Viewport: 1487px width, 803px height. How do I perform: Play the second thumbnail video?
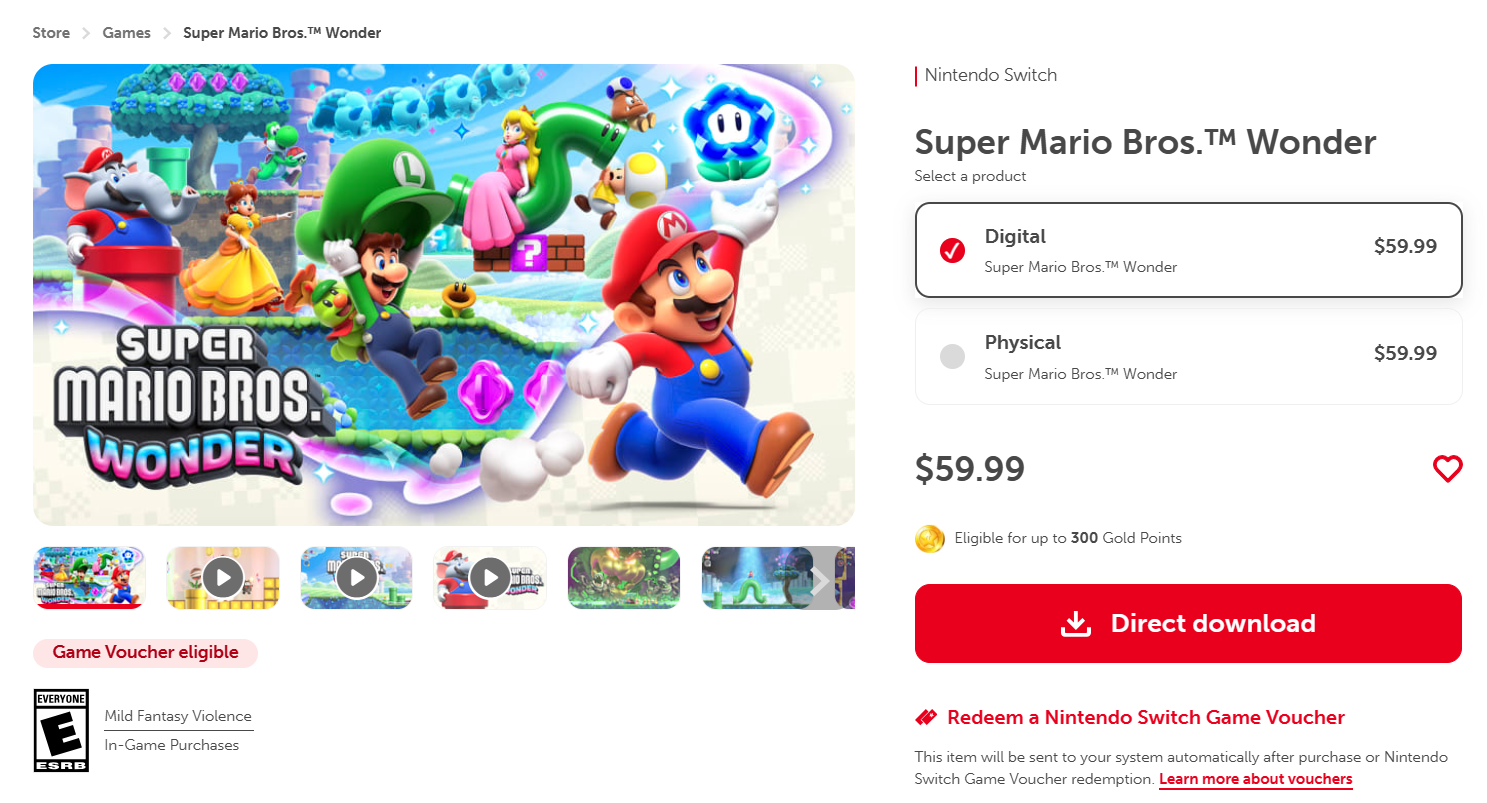(223, 577)
